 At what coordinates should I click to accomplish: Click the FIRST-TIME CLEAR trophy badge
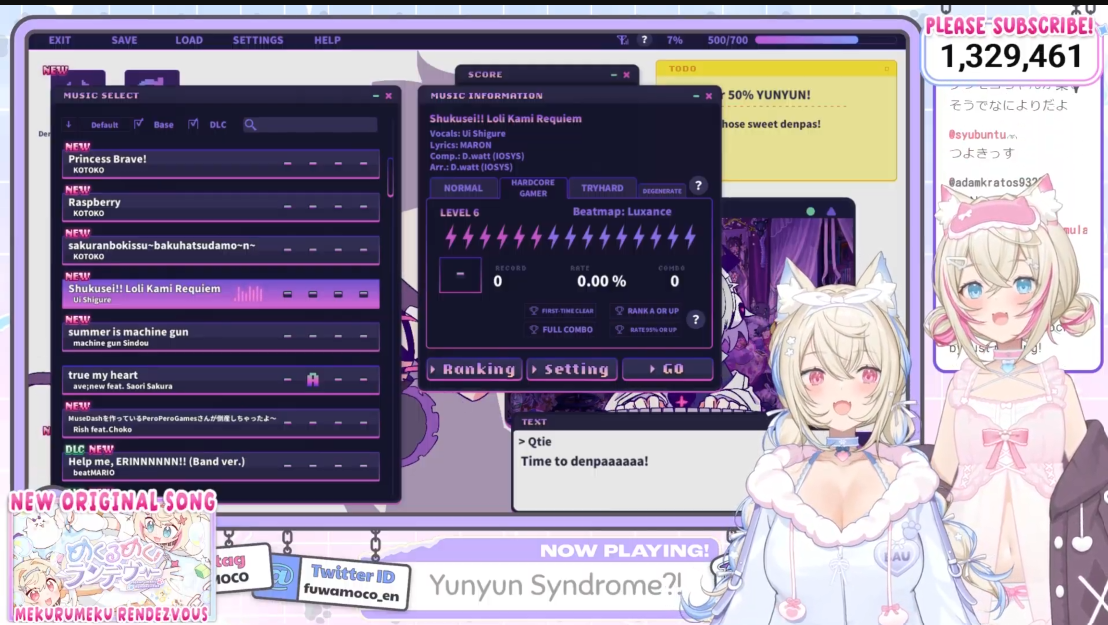[x=562, y=310]
